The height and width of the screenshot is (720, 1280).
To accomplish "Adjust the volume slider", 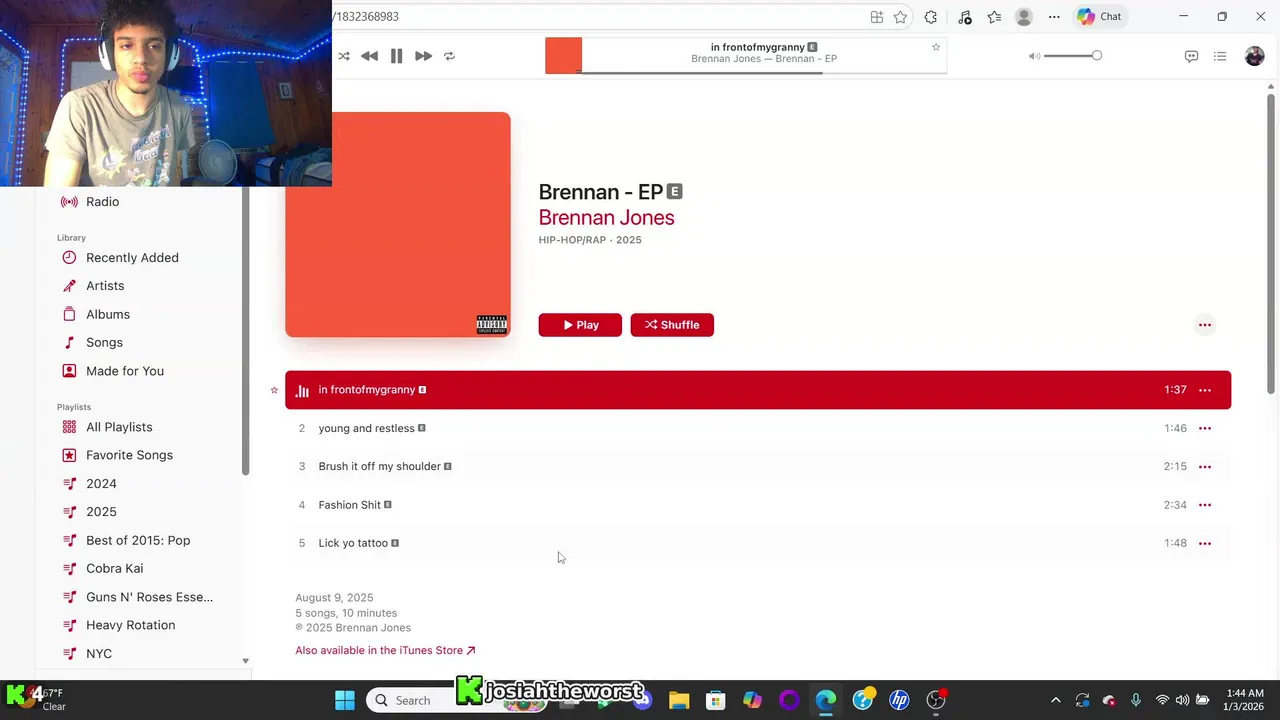I will 1072,56.
